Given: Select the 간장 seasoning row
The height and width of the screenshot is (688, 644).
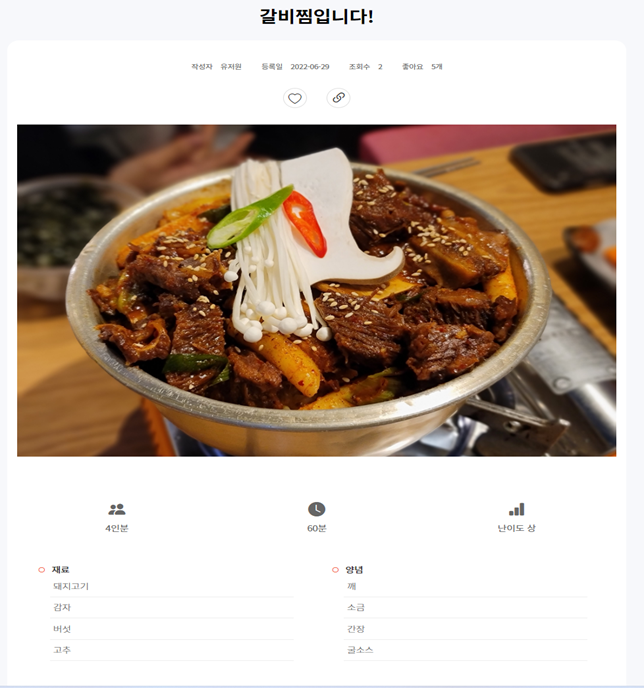Looking at the screenshot, I should tap(465, 629).
